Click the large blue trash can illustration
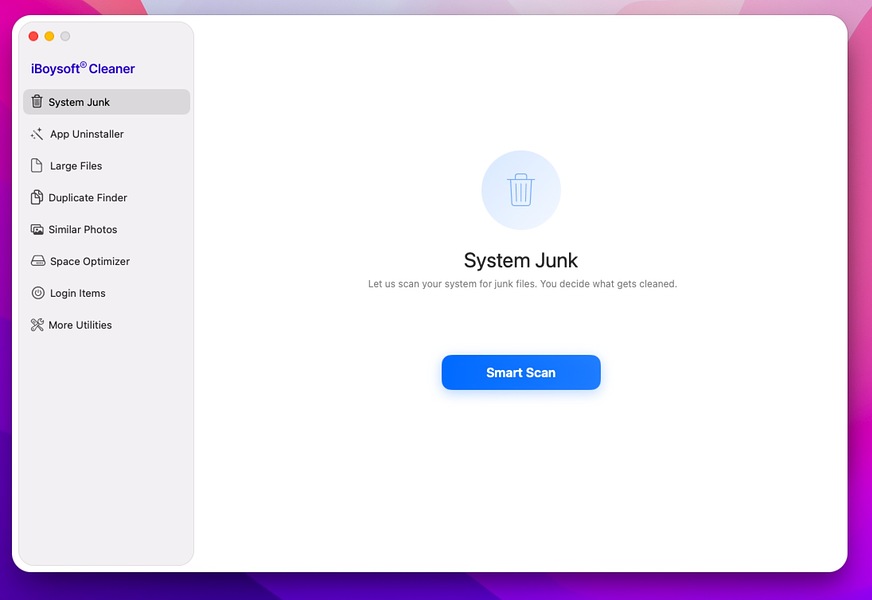Screen dimensions: 872x600 [521, 190]
